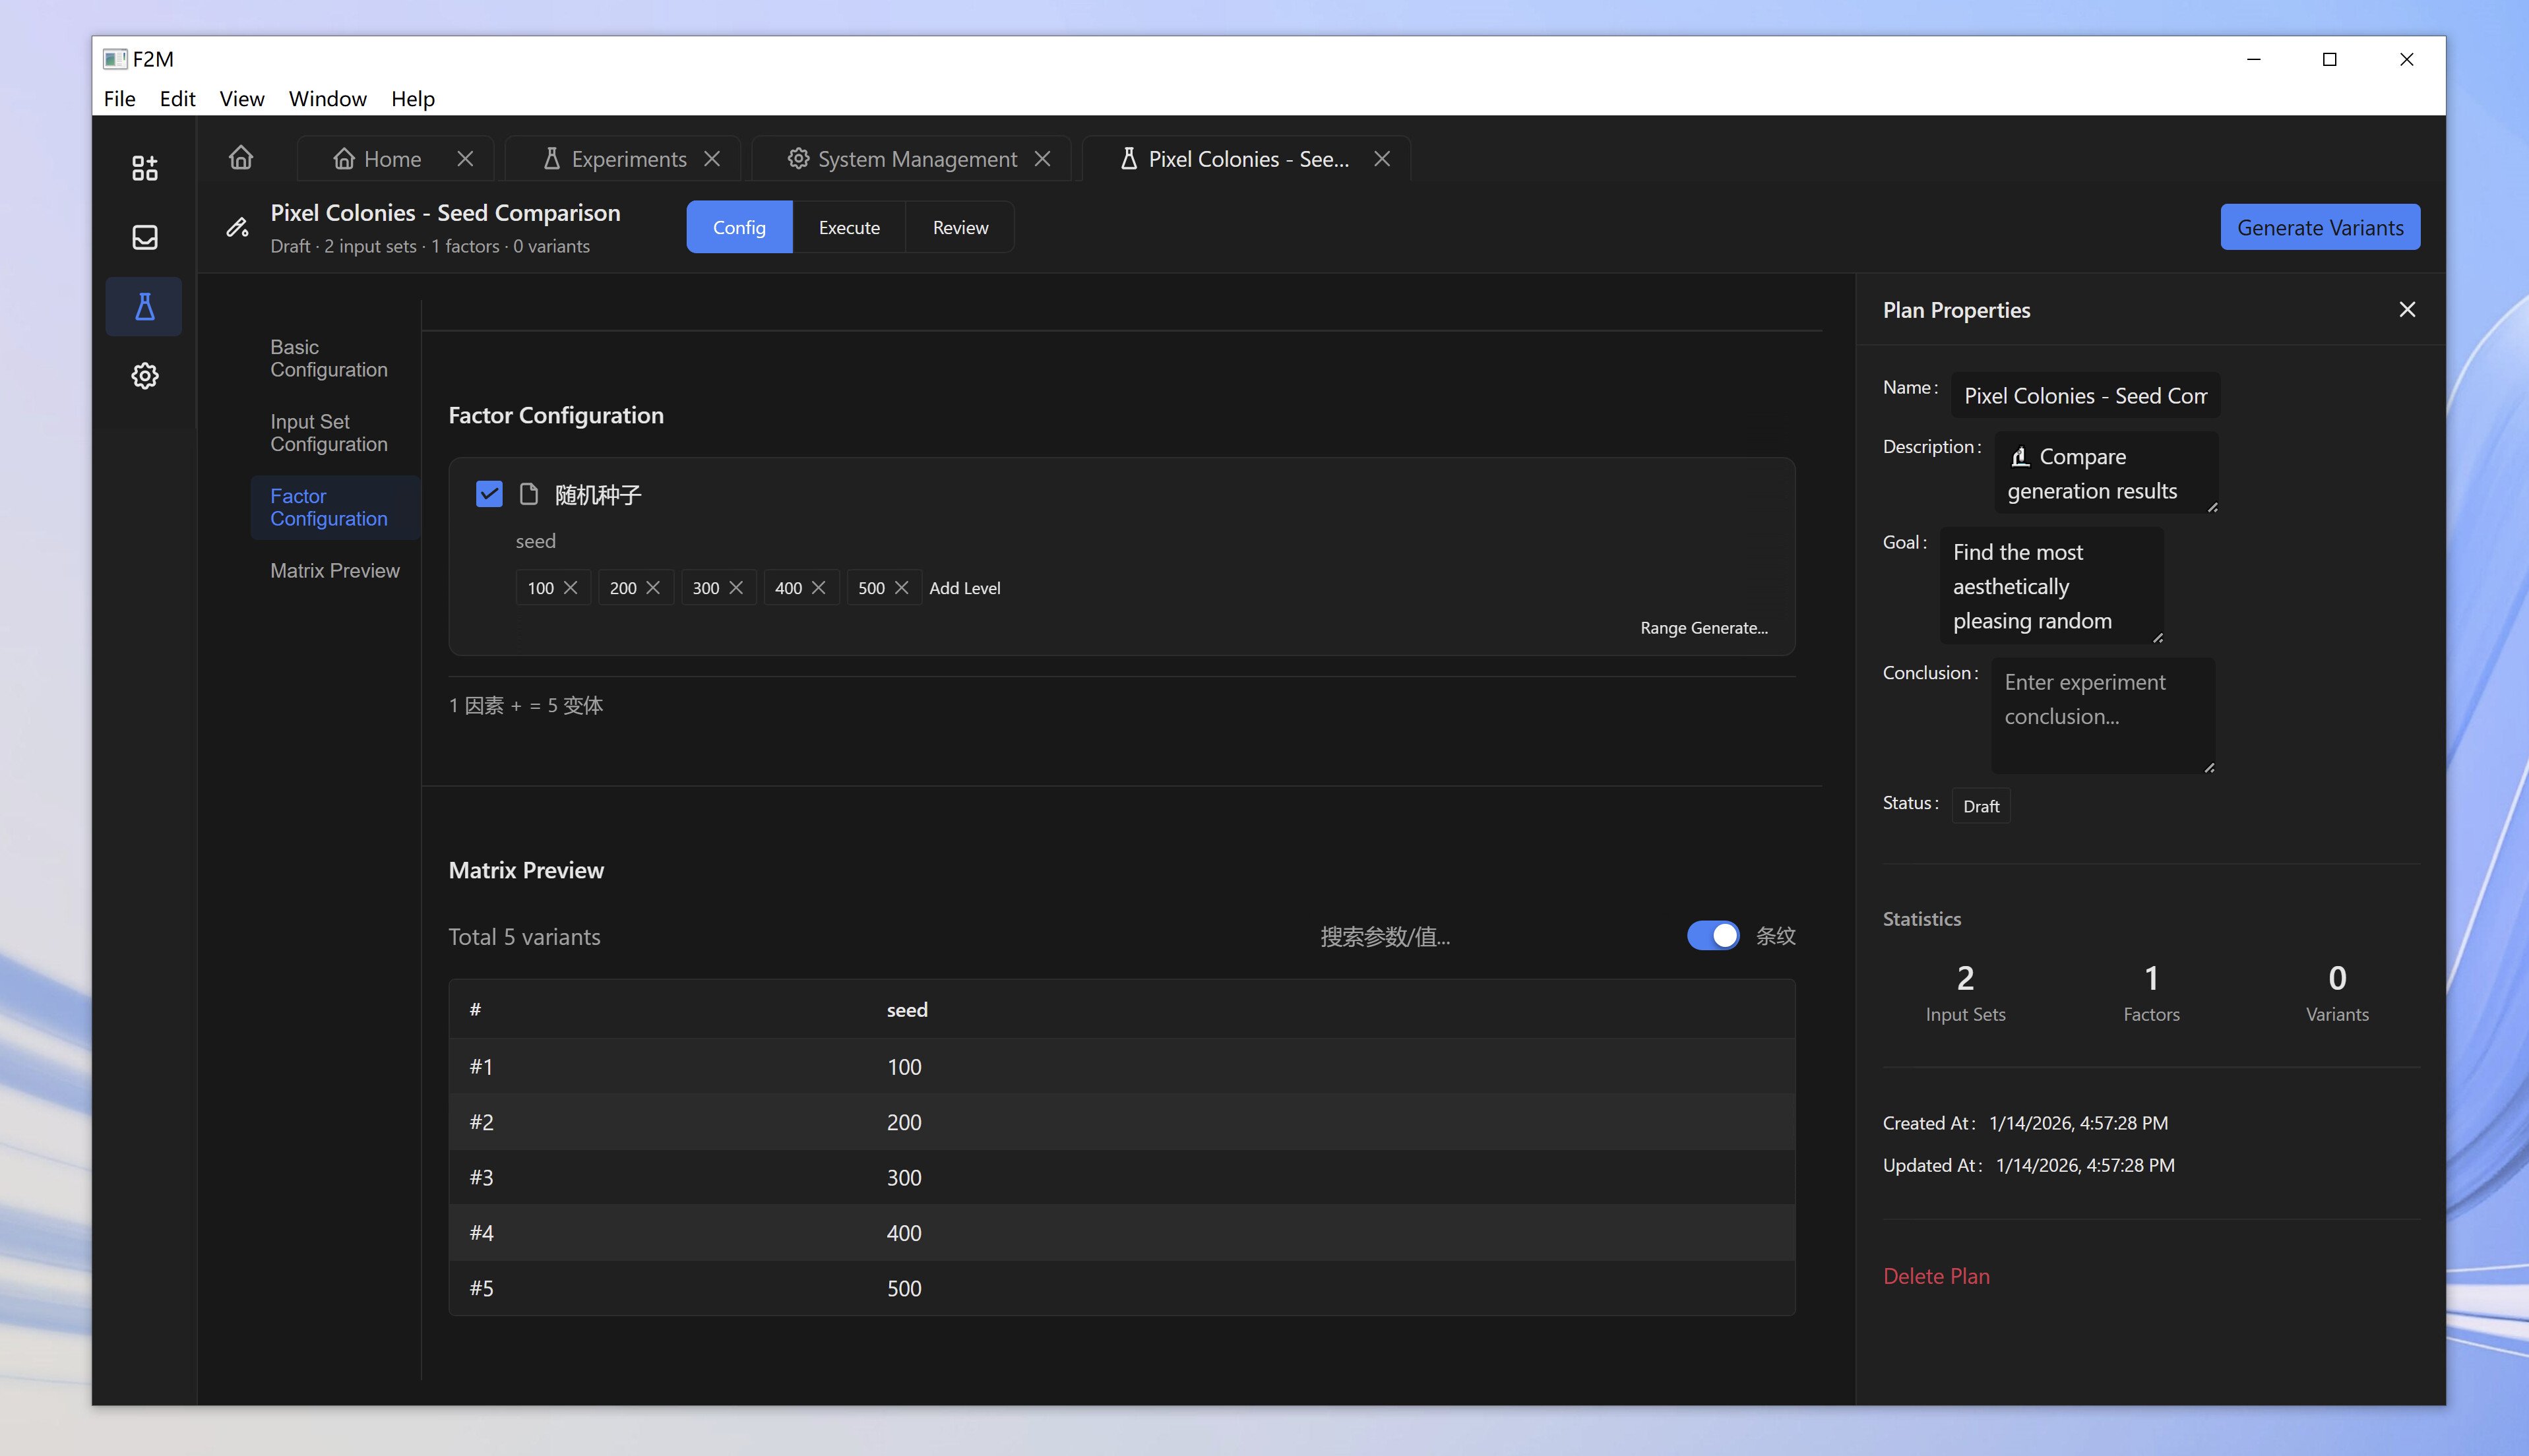Click the Generate Variants button
The width and height of the screenshot is (2529, 1456).
tap(2320, 227)
